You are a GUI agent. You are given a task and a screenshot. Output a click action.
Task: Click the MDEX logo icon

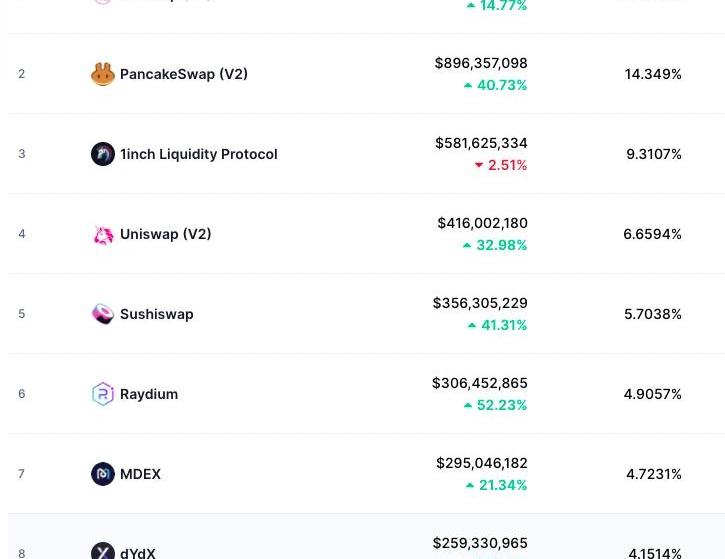[x=103, y=474]
